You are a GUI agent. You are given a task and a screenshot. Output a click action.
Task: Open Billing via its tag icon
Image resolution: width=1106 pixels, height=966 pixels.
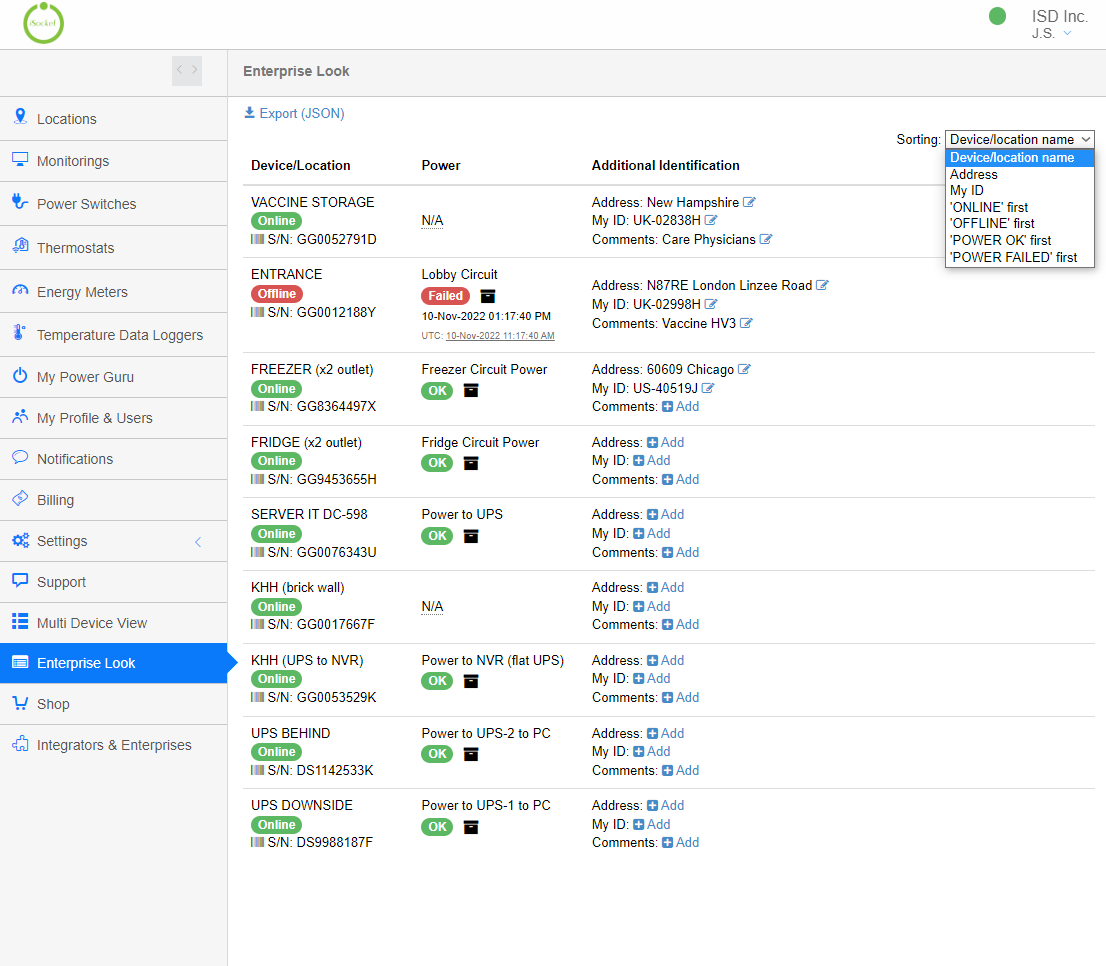pos(20,498)
